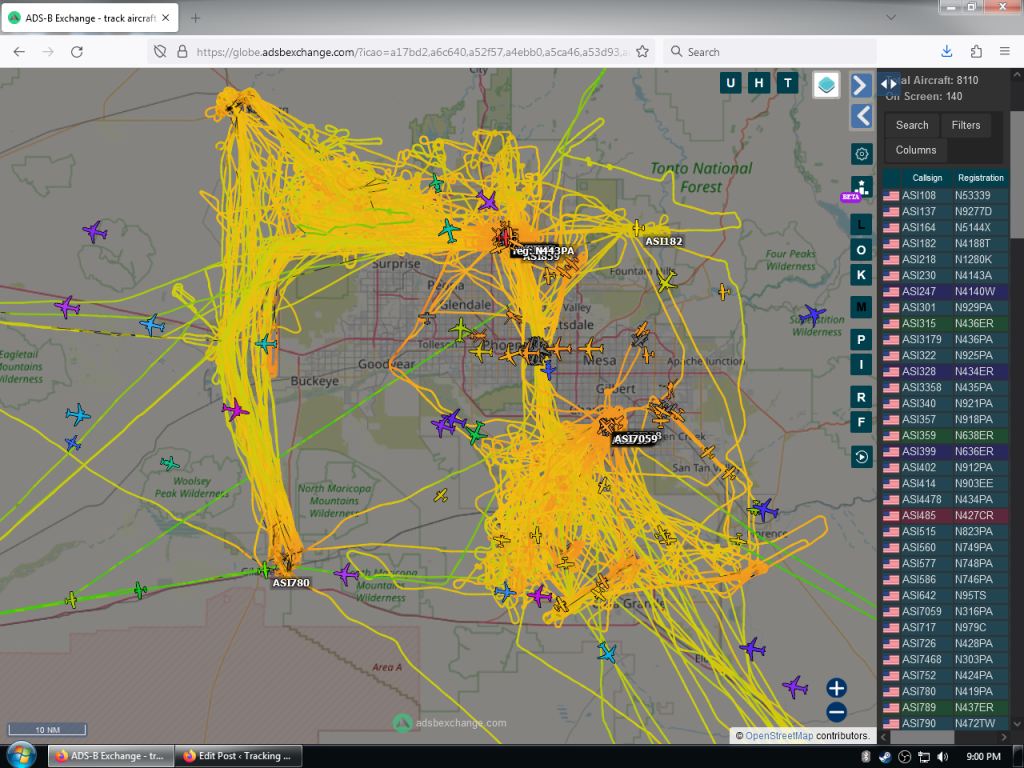Click the volume icon in tray
Viewport: 1024px width, 768px height.
pos(942,756)
